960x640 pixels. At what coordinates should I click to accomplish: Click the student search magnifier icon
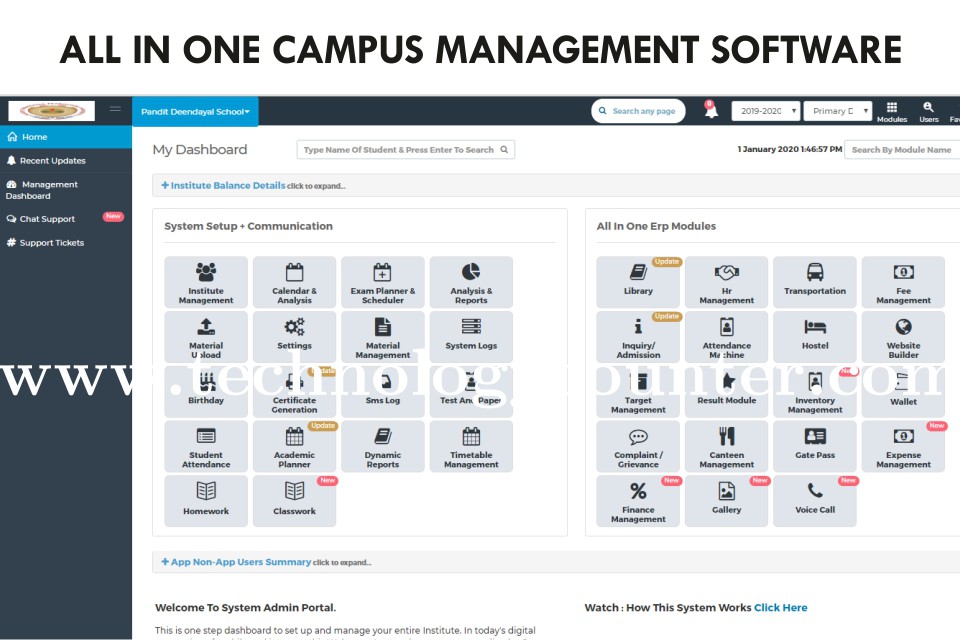click(504, 149)
